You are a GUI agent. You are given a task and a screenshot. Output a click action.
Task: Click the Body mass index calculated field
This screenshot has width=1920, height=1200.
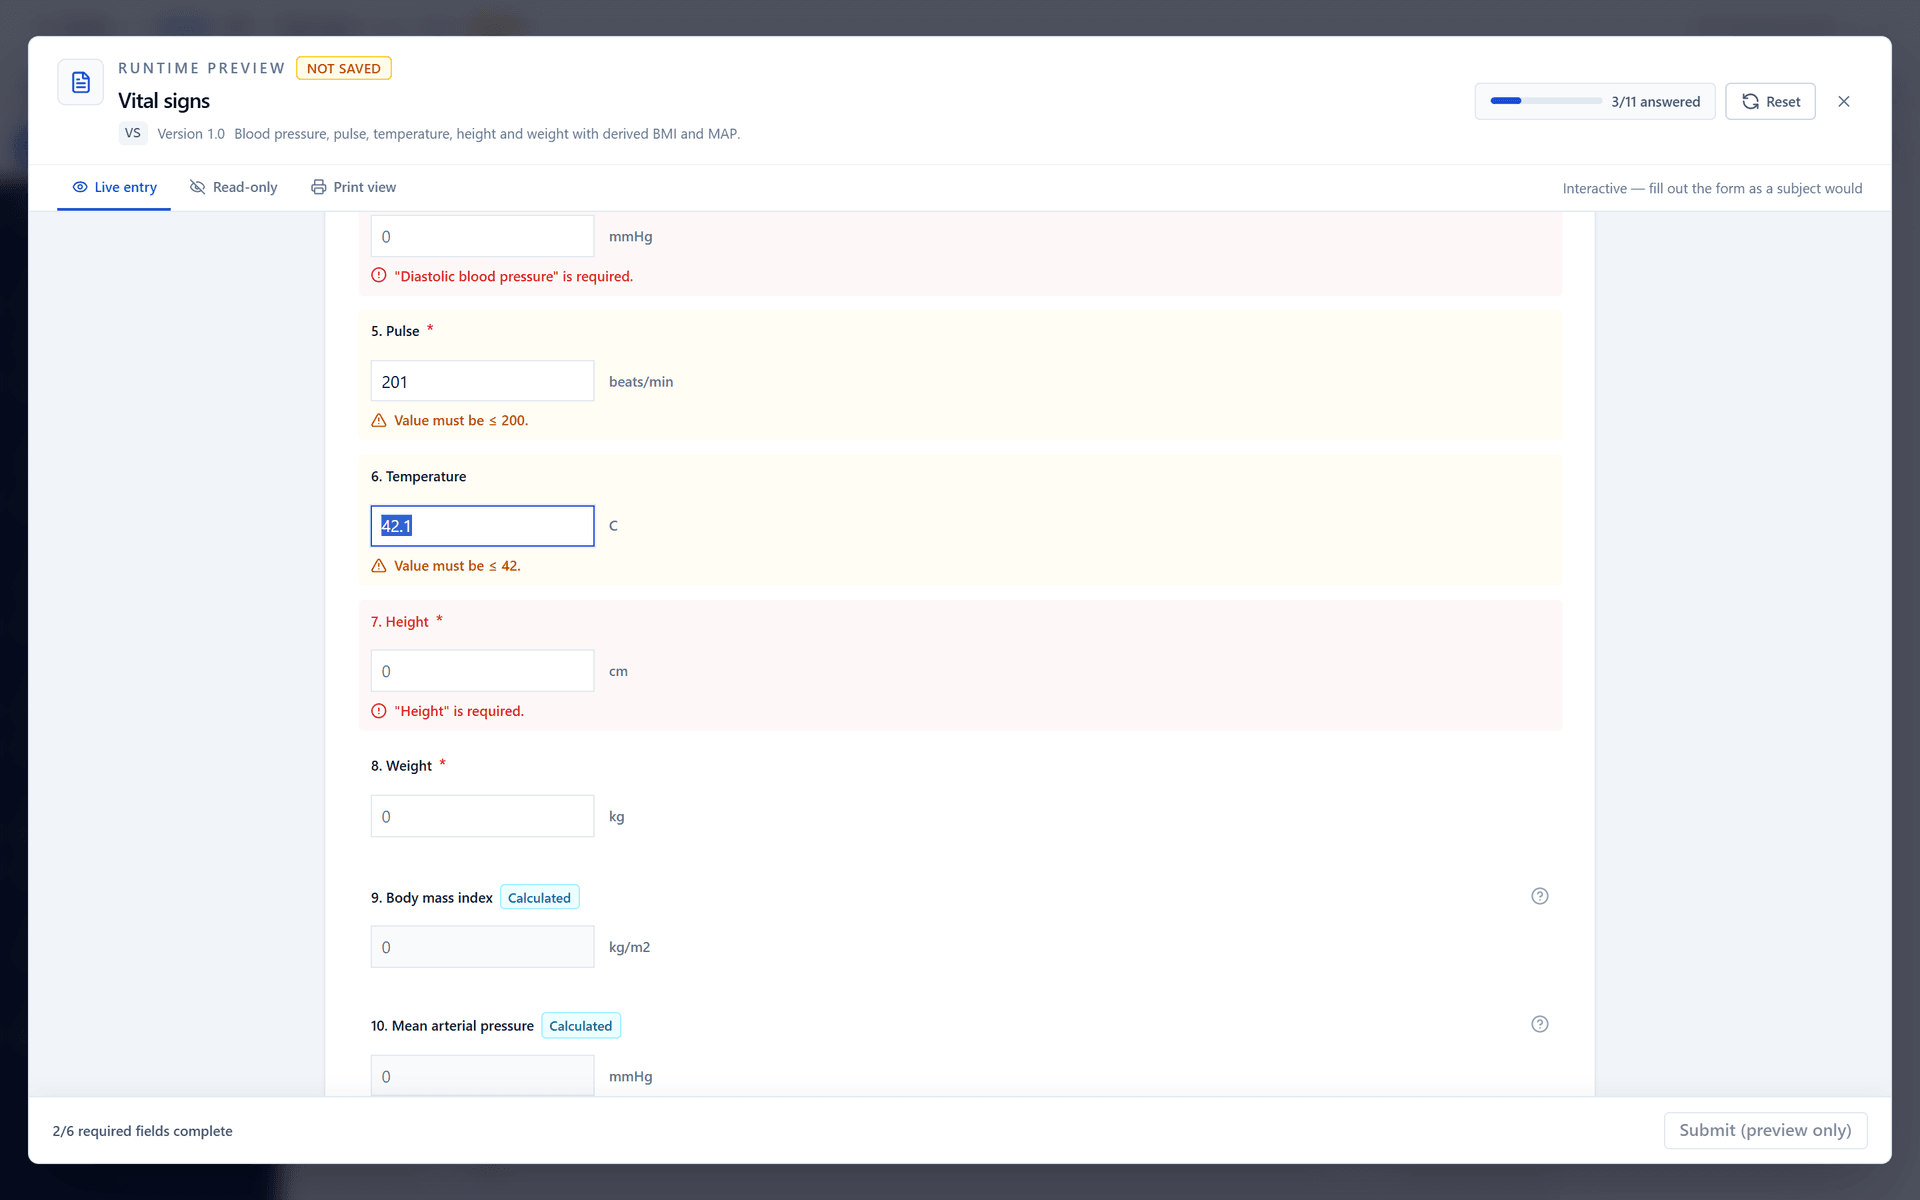pyautogui.click(x=482, y=947)
